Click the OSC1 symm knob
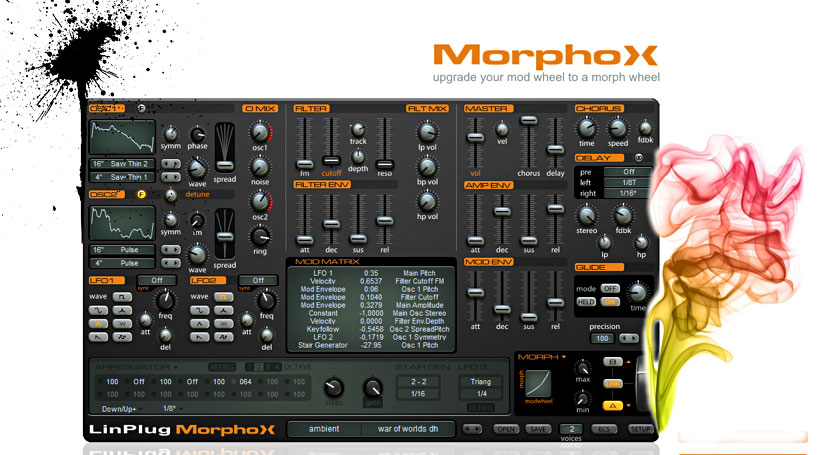The width and height of the screenshot is (819, 455). coord(170,134)
